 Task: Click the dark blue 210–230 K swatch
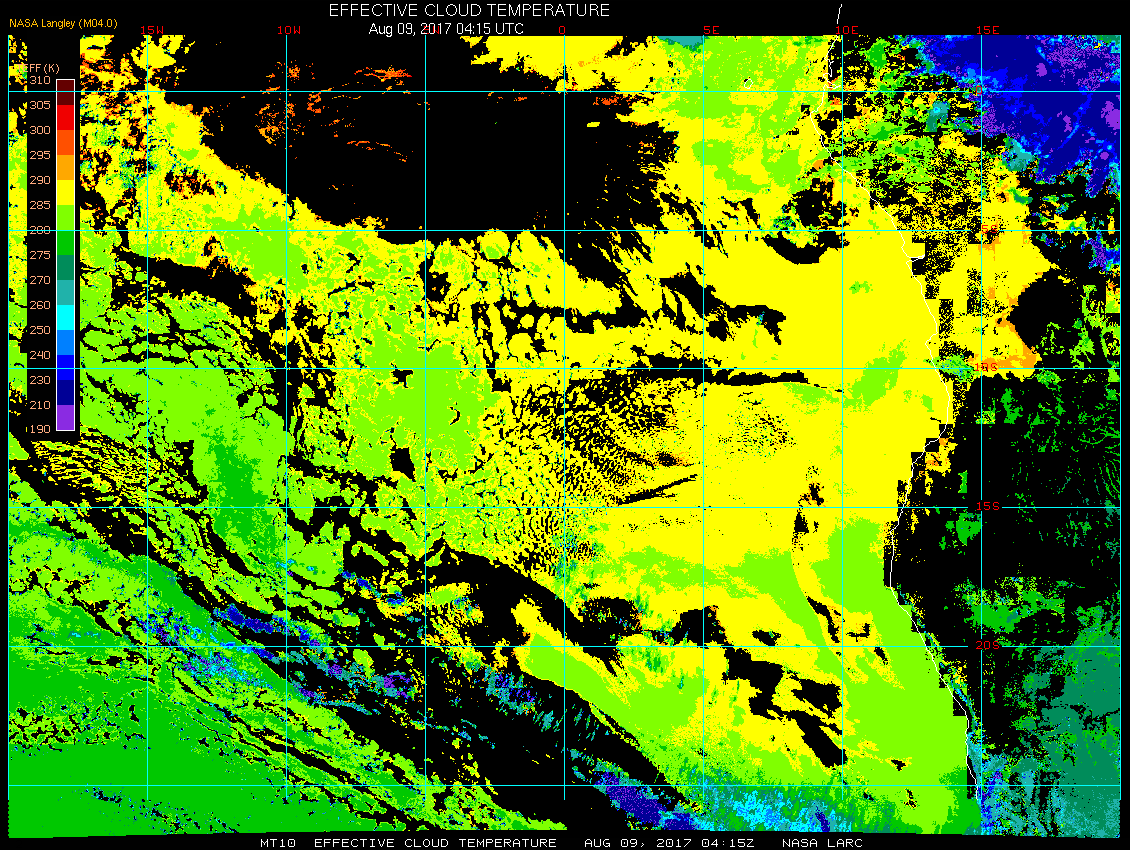pos(66,392)
